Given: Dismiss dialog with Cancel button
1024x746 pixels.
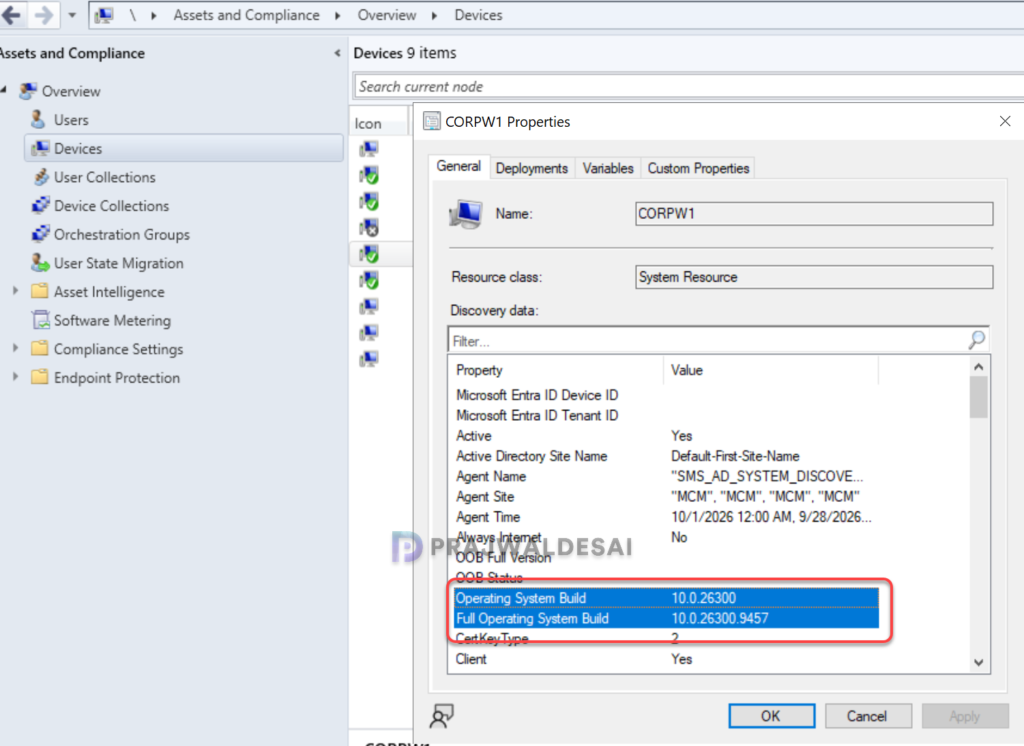Looking at the screenshot, I should click(867, 716).
